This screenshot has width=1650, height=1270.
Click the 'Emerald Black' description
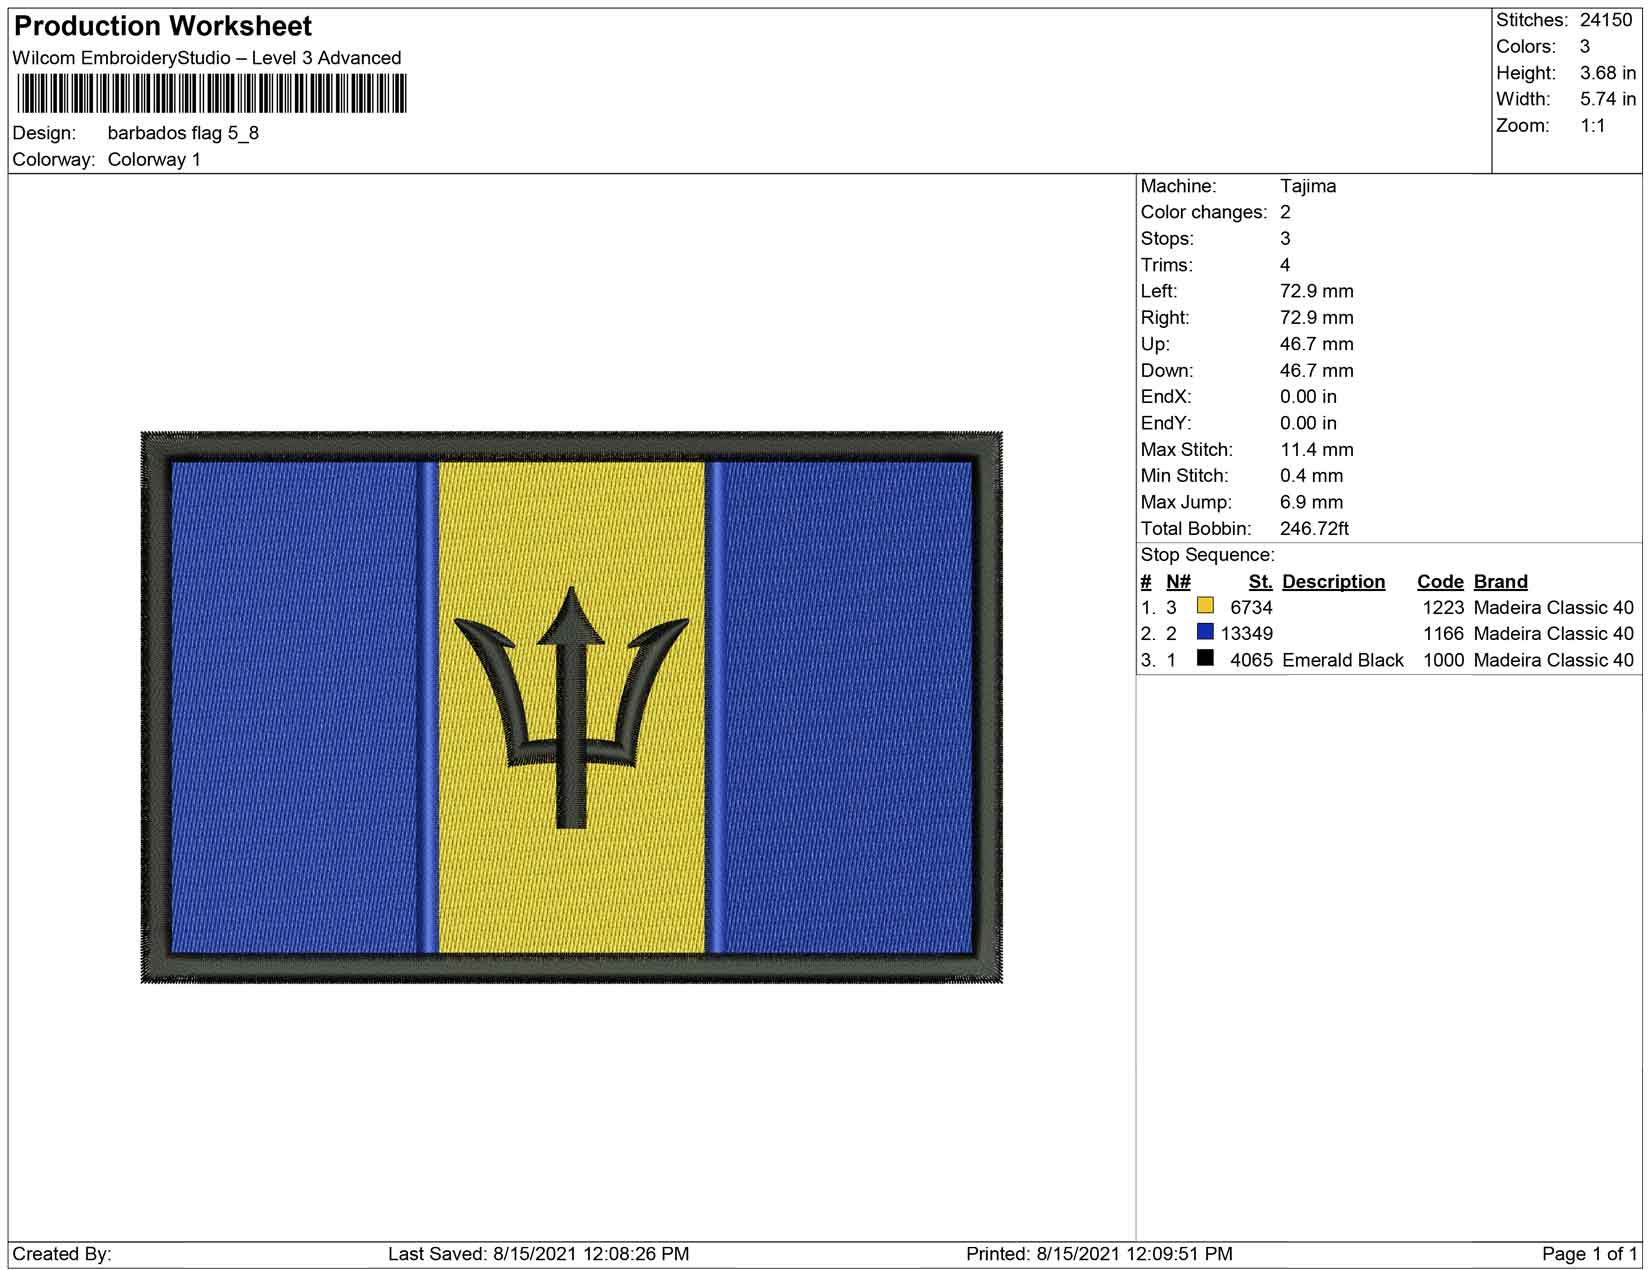coord(1343,660)
